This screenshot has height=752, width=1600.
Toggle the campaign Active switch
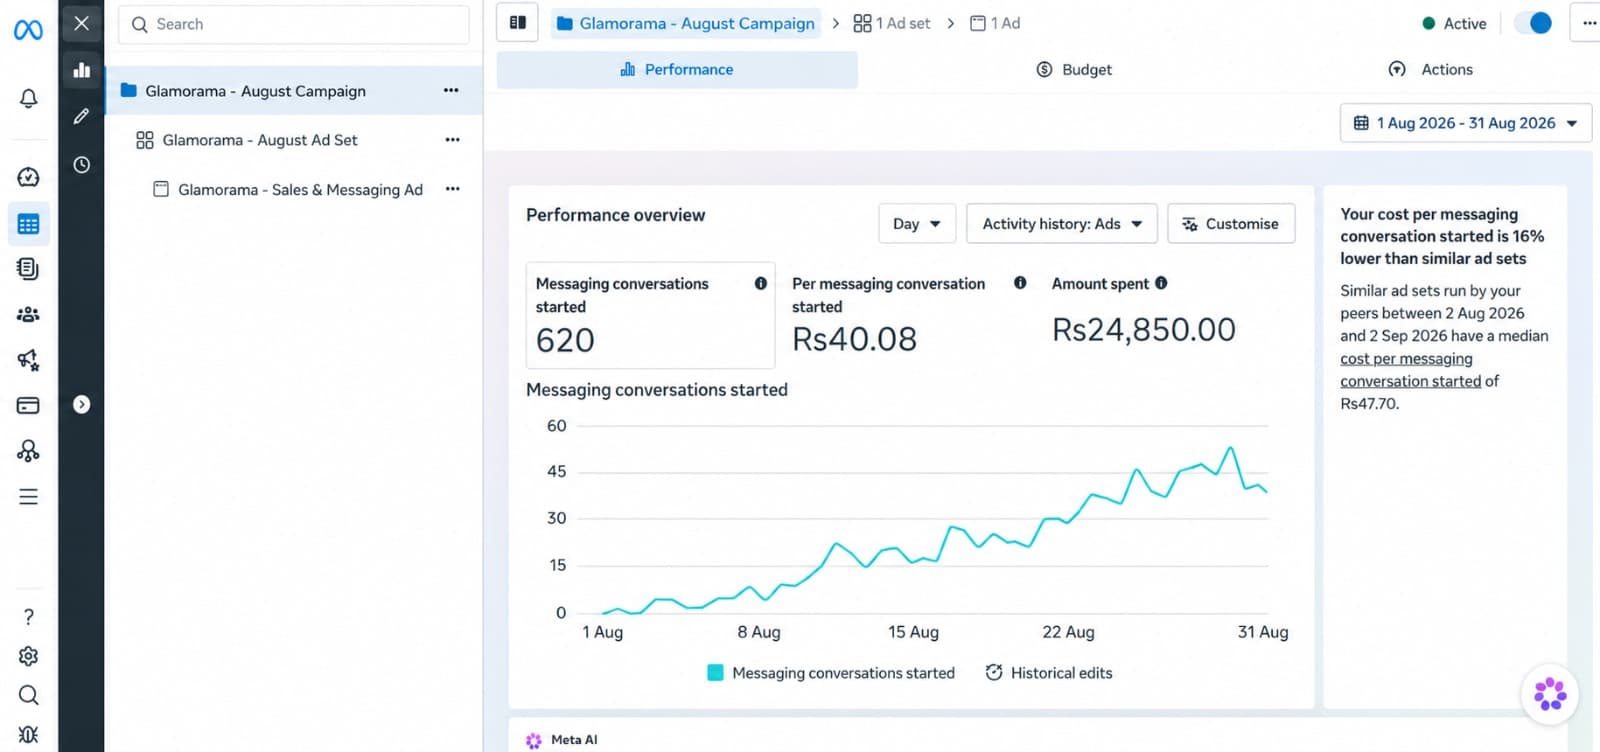tap(1532, 23)
